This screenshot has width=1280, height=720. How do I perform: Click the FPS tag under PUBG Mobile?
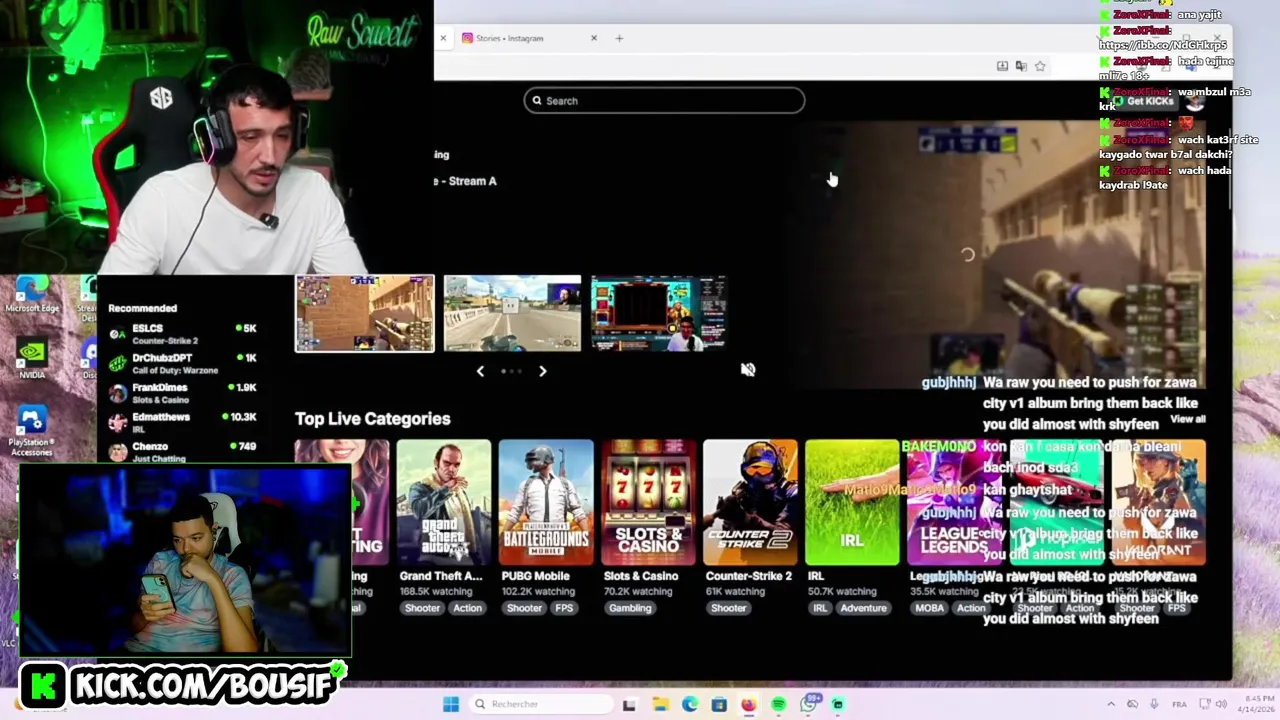point(564,608)
